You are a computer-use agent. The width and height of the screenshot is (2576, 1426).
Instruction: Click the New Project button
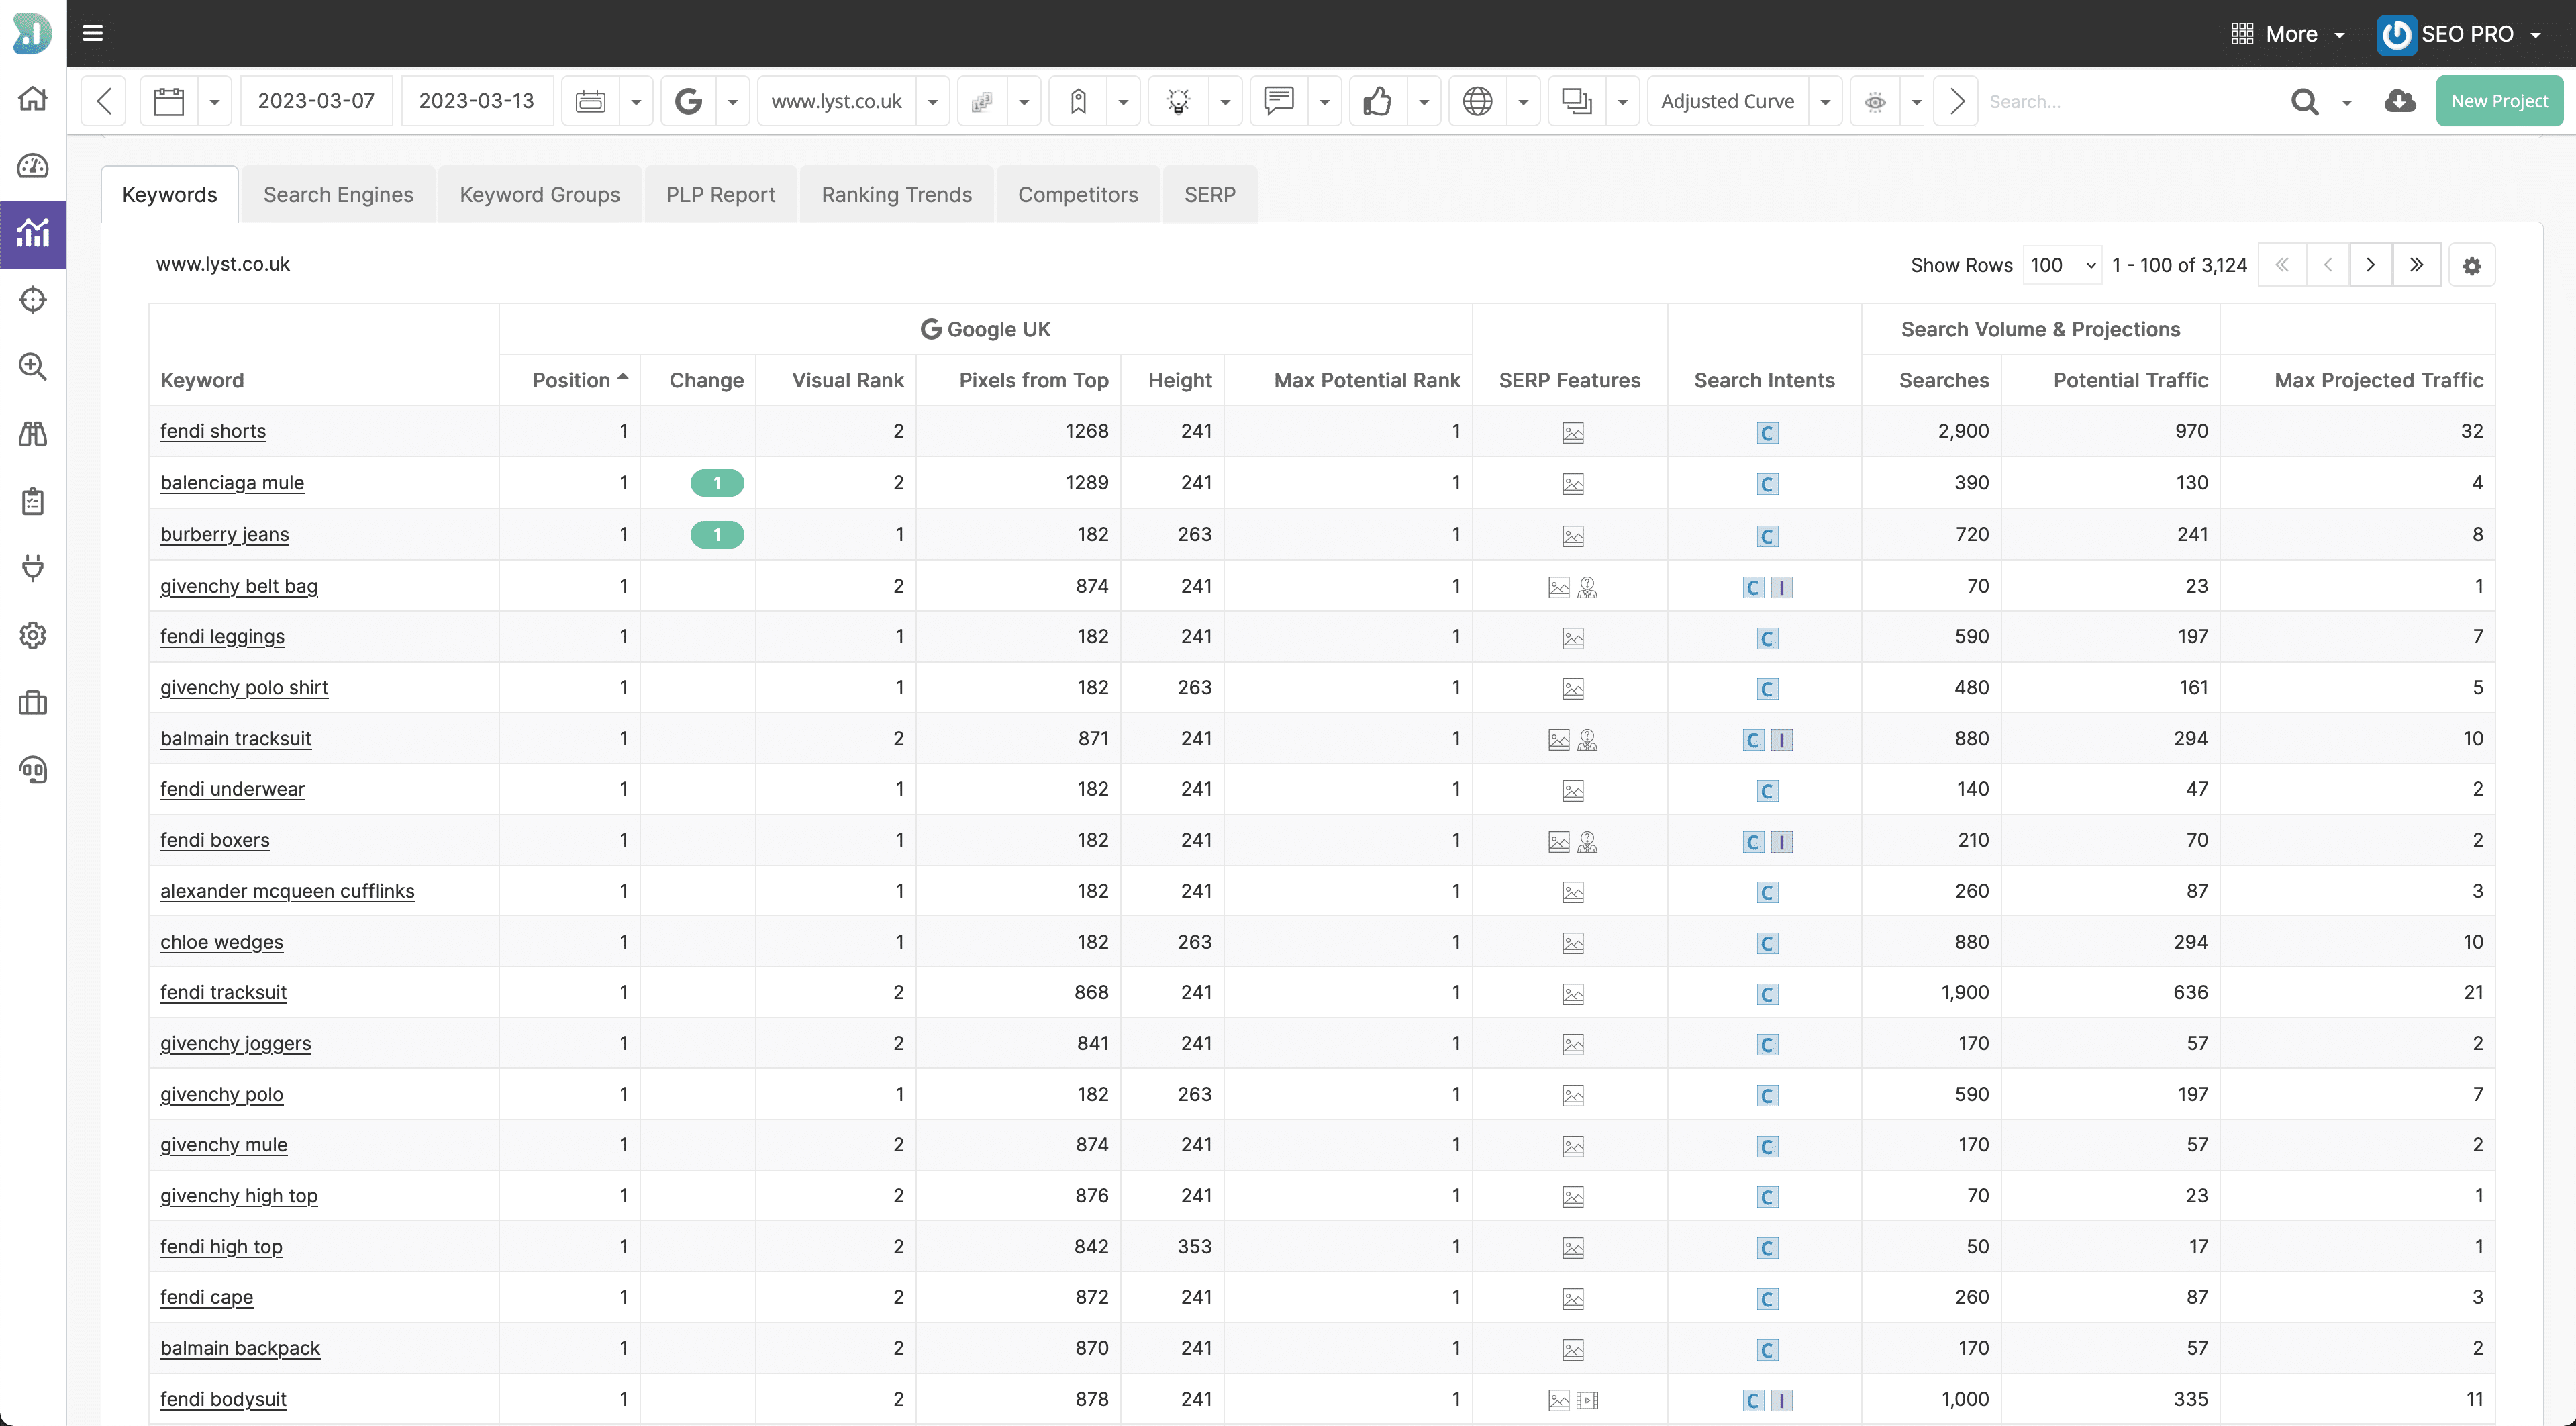[2499, 101]
